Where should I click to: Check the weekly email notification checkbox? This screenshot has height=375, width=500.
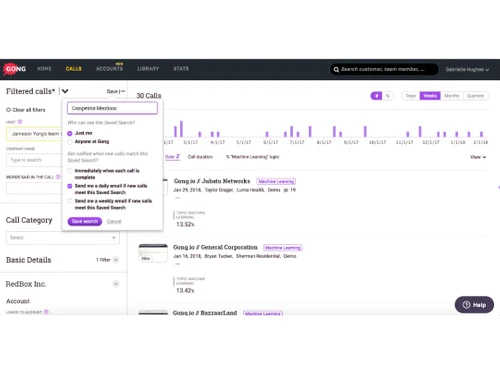[x=70, y=201]
